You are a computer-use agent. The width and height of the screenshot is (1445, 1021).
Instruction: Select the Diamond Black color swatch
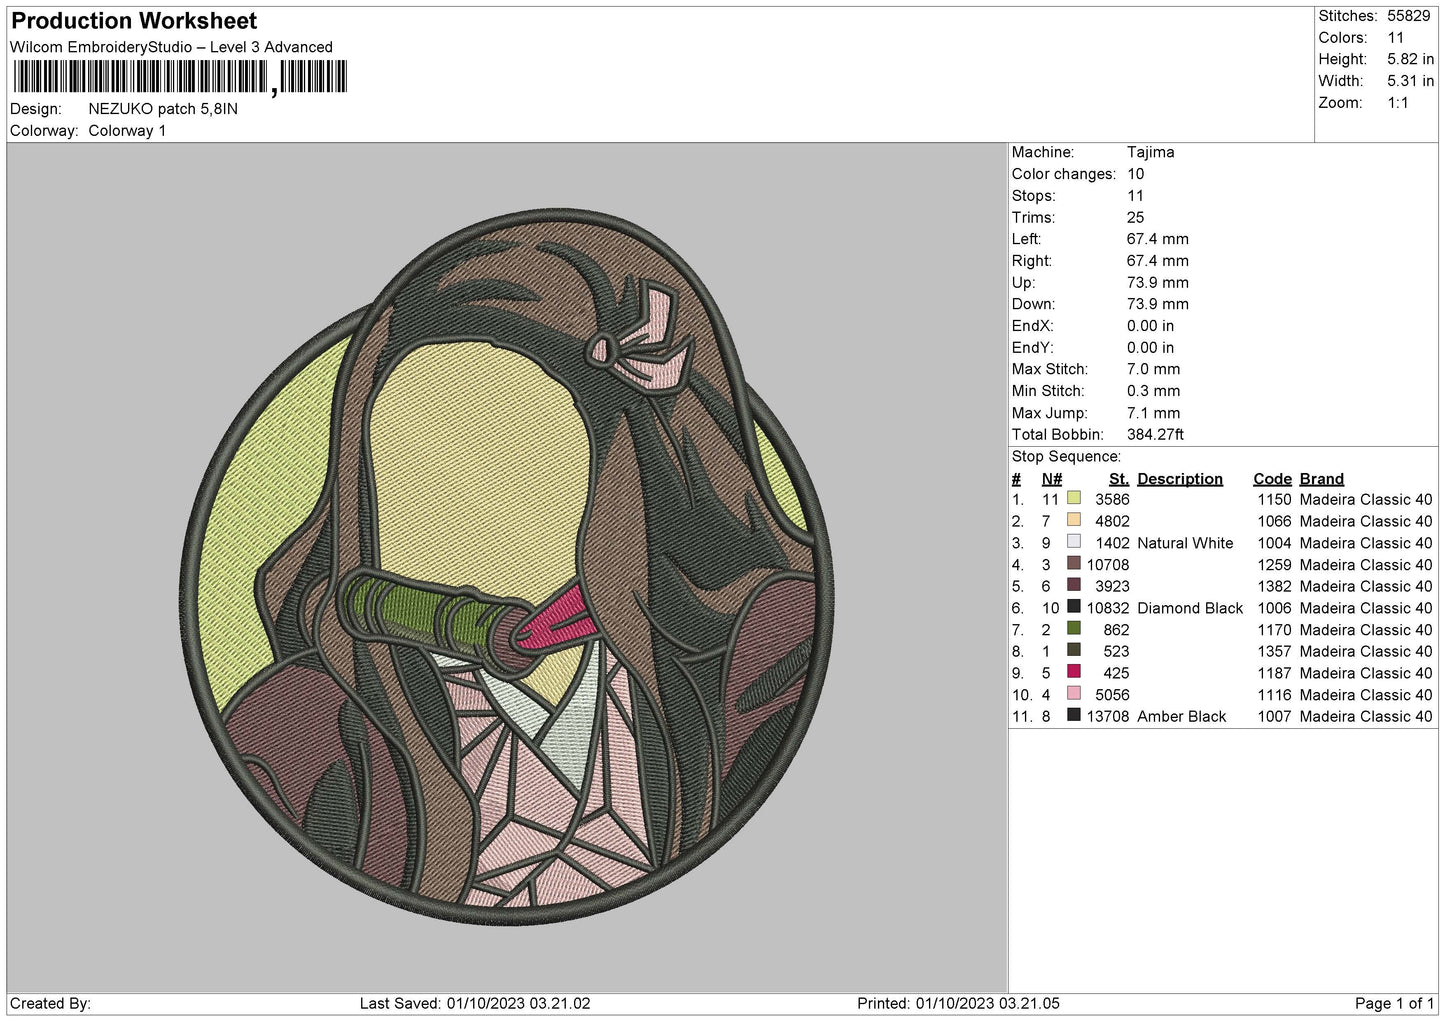pyautogui.click(x=1074, y=607)
